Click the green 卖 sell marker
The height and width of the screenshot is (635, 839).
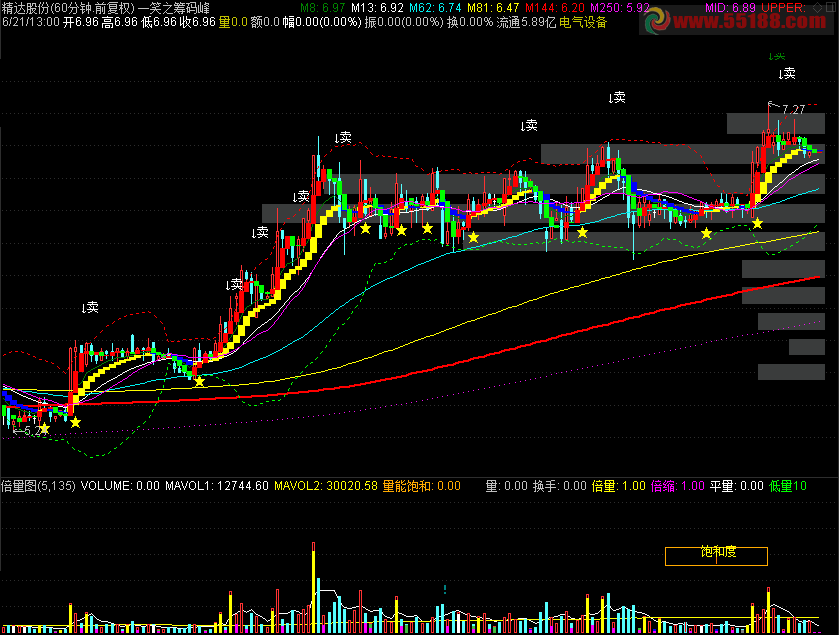tap(776, 56)
